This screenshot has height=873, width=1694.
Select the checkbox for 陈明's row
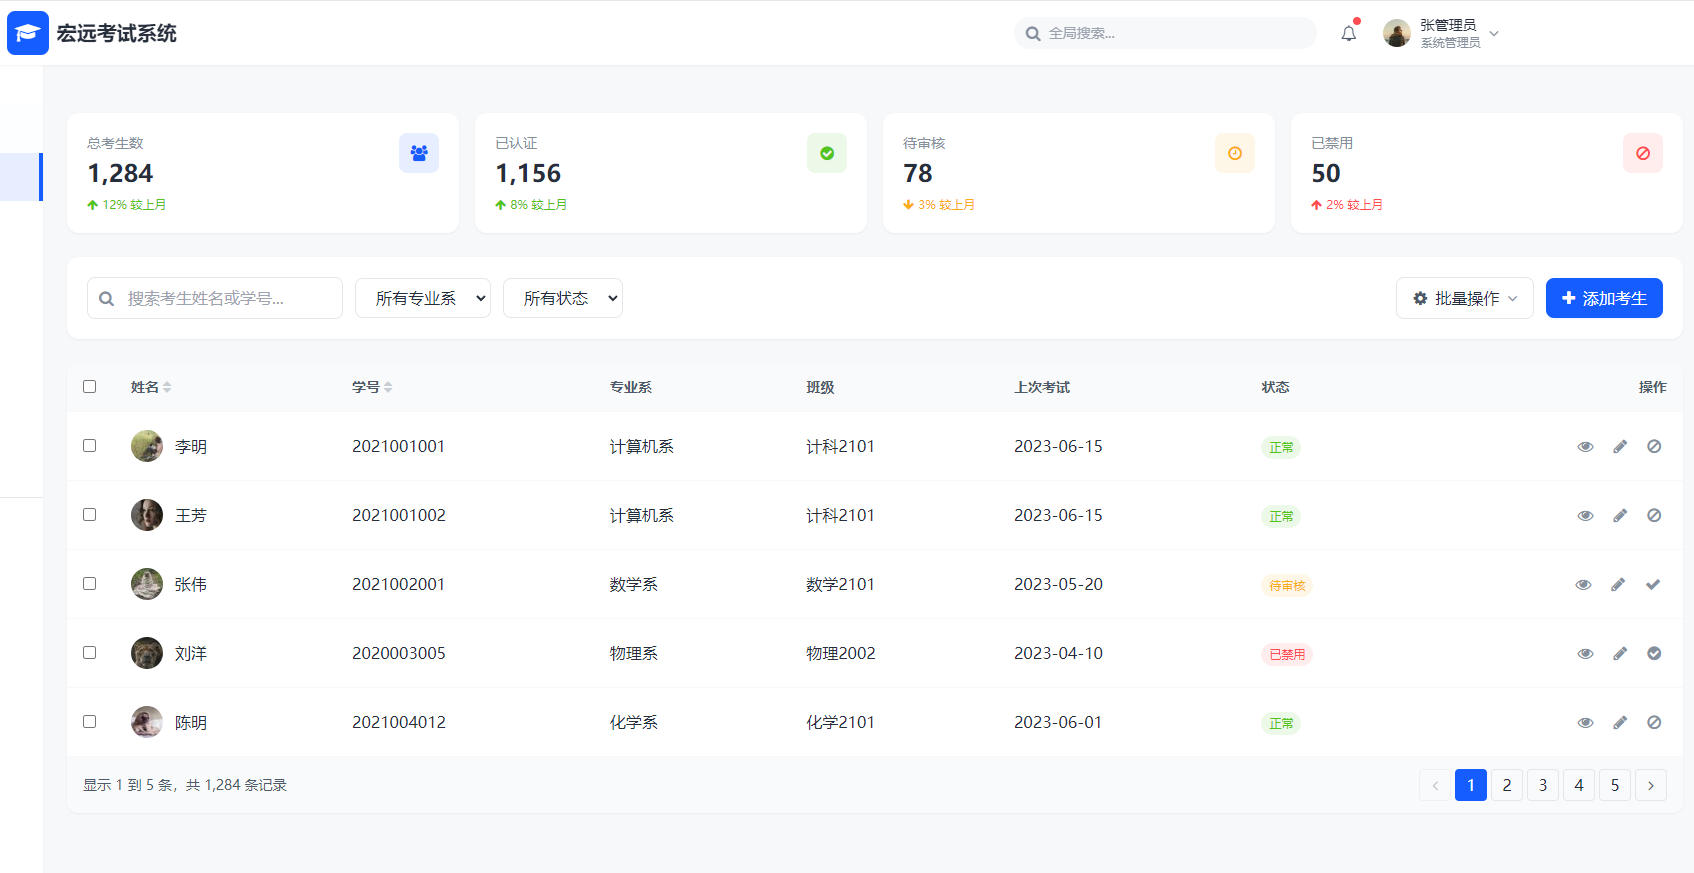(x=90, y=722)
